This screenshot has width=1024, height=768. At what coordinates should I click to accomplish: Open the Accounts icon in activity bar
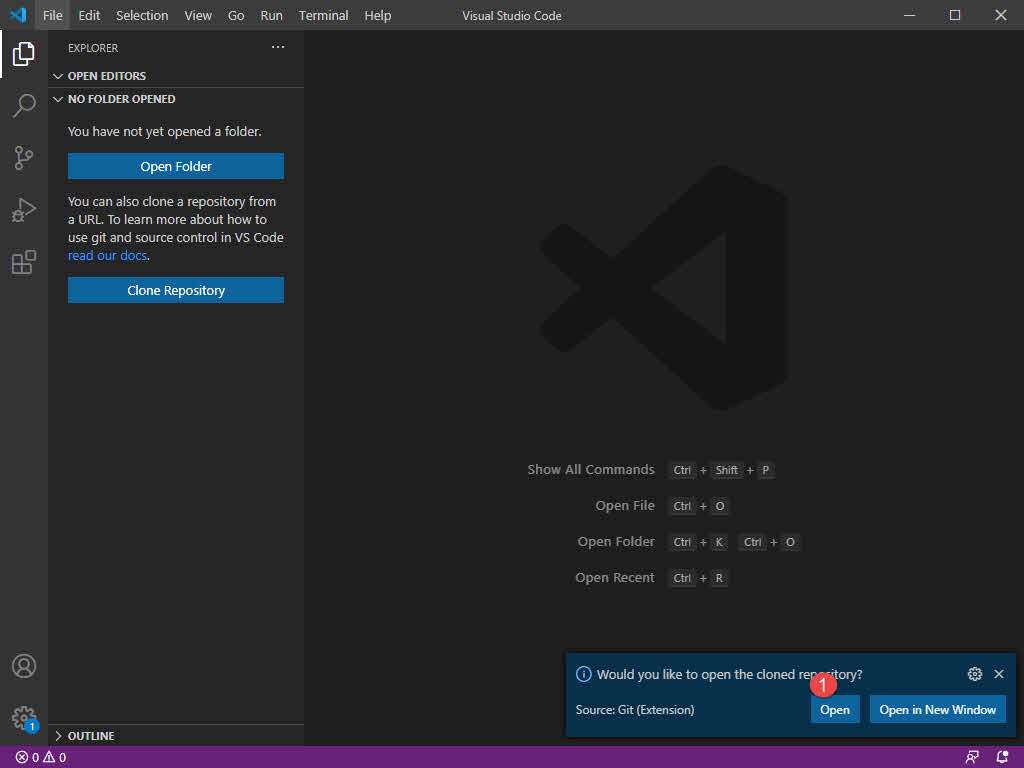tap(23, 666)
